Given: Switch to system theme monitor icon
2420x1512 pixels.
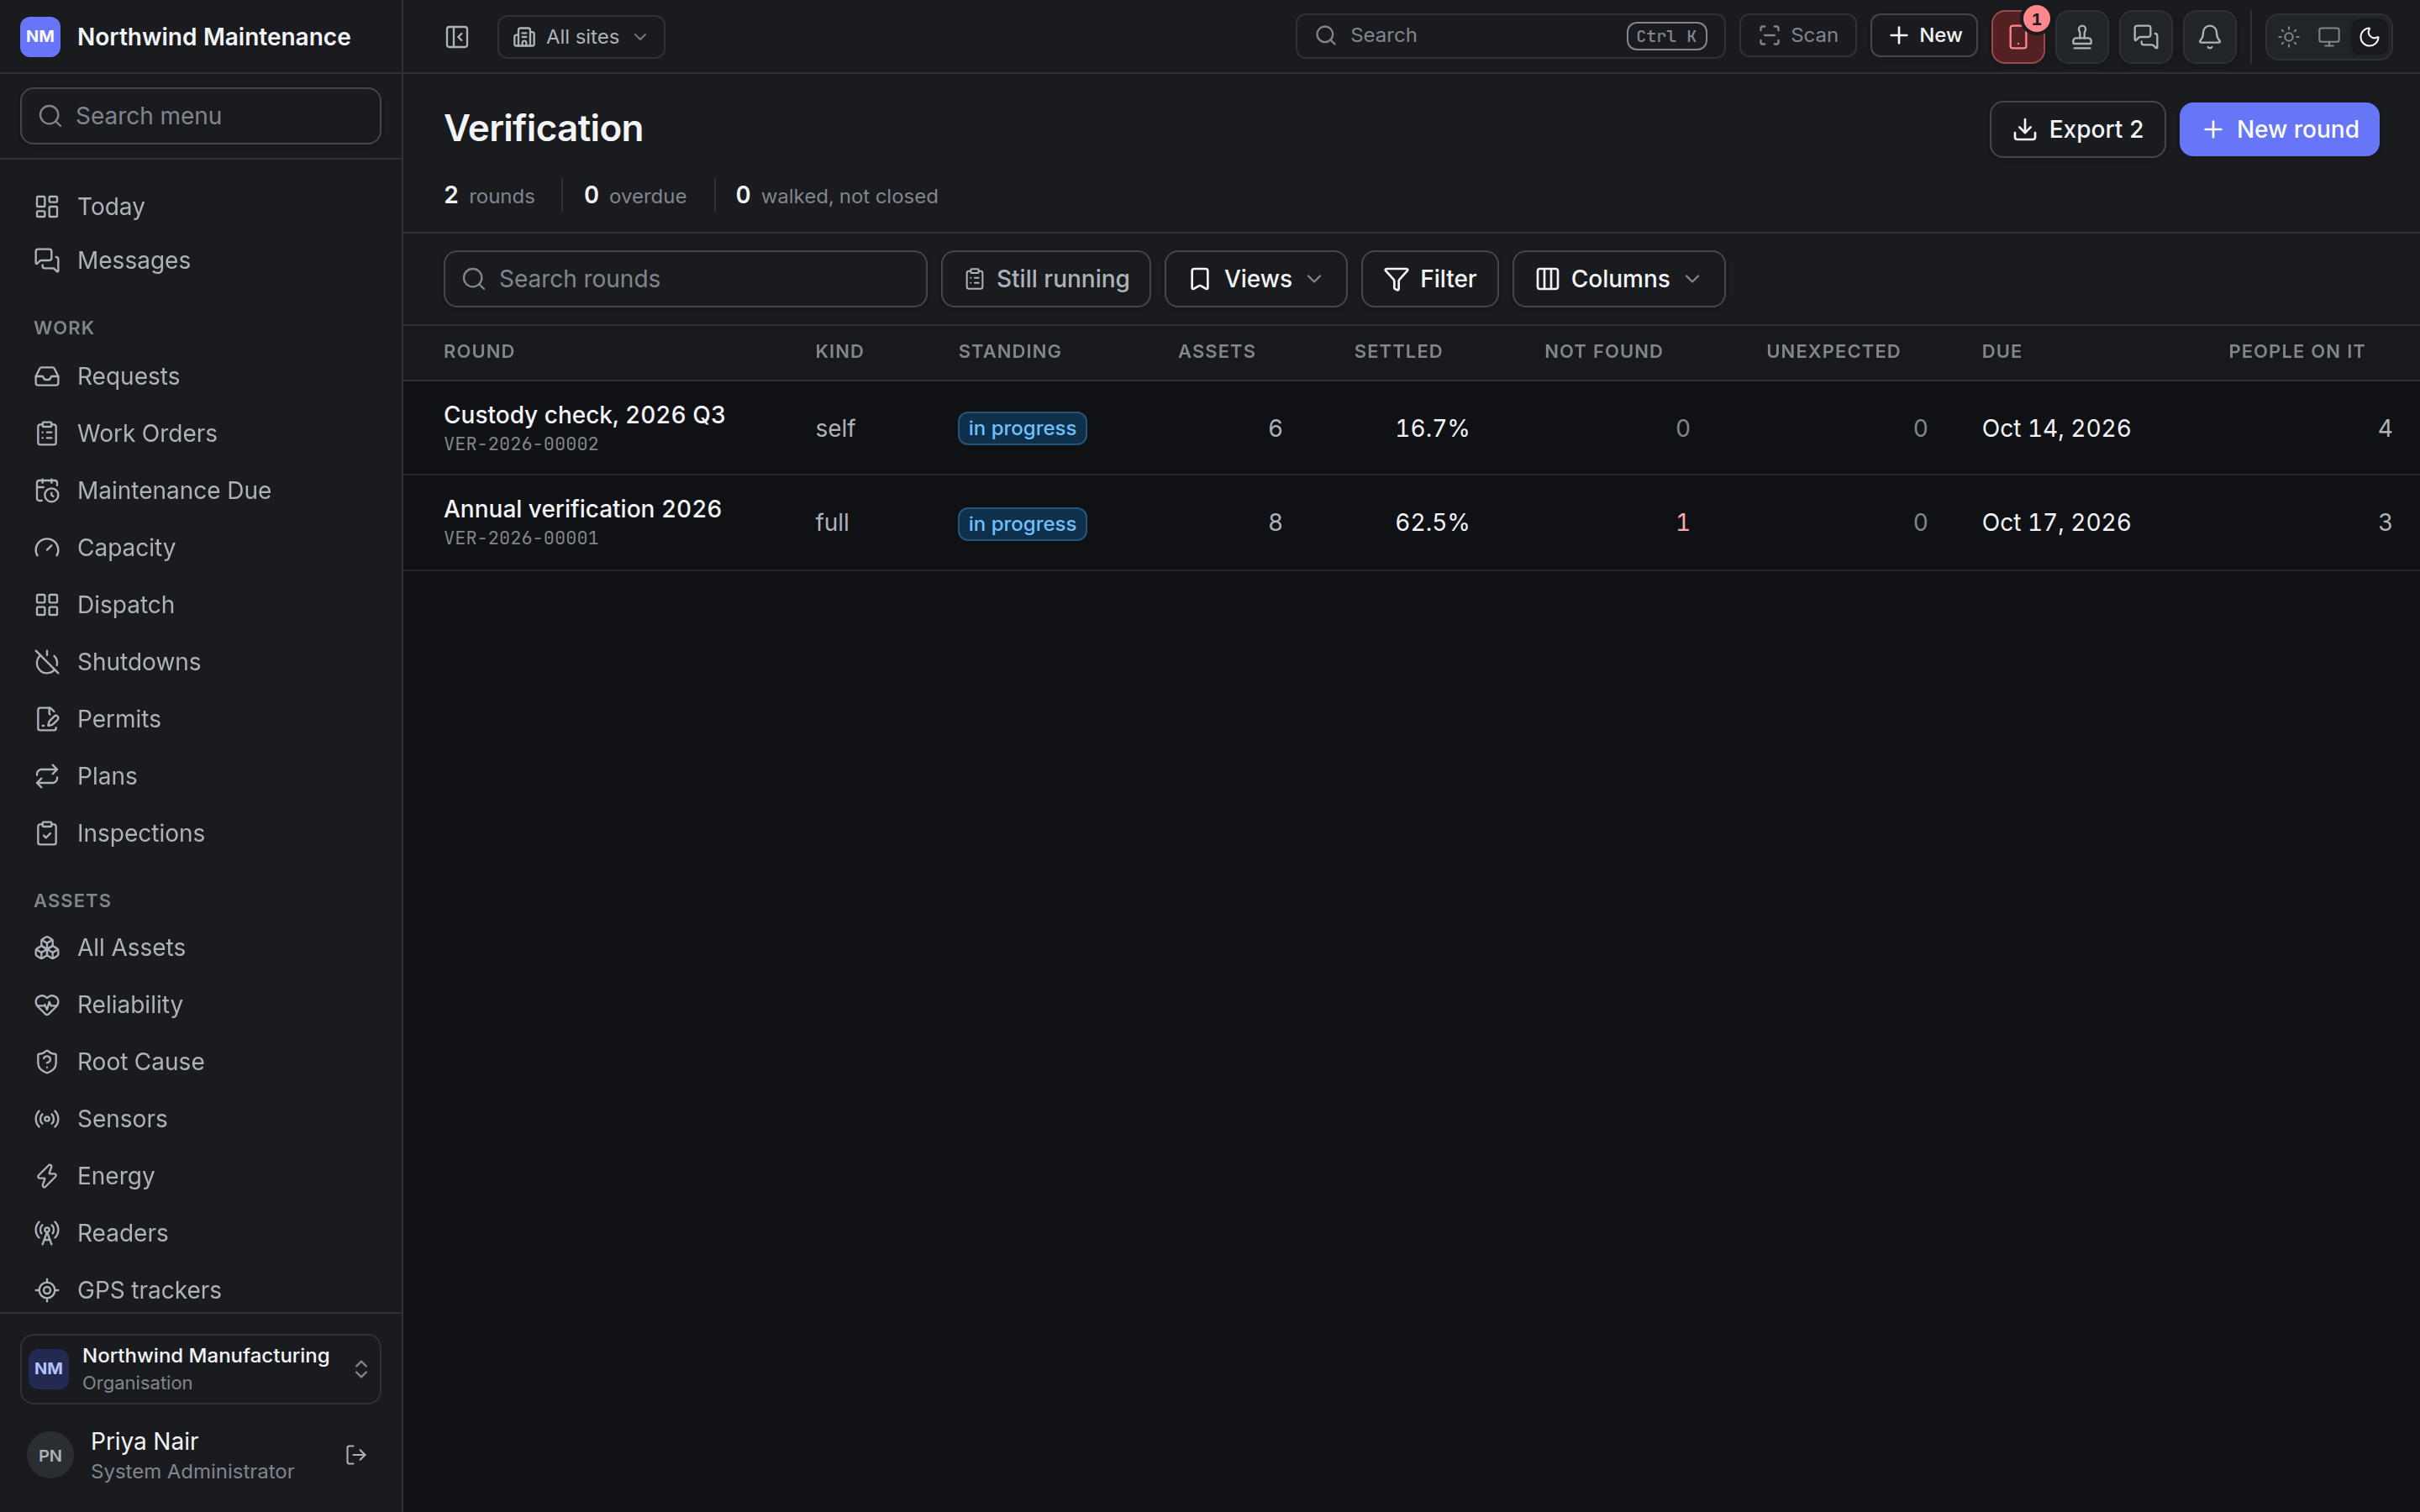Looking at the screenshot, I should pos(2329,37).
